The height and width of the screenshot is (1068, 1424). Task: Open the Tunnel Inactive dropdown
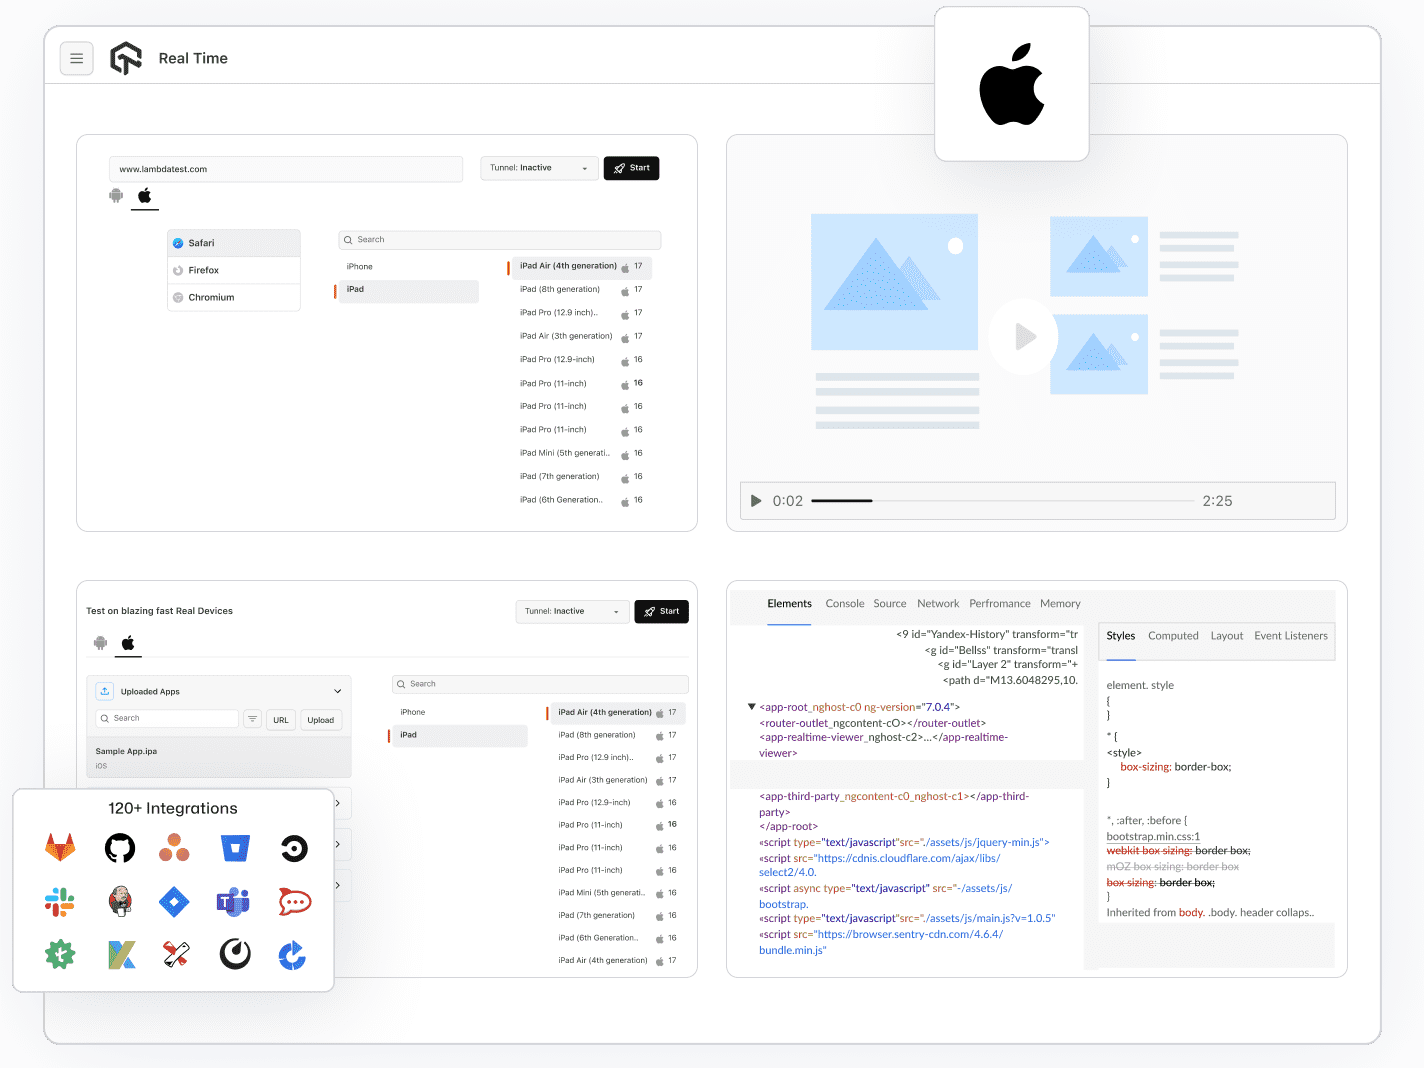(x=538, y=168)
